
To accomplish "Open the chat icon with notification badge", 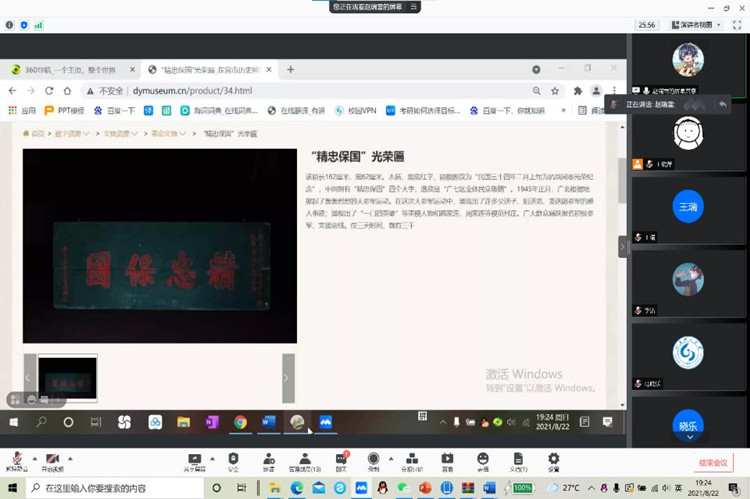I will coord(341,459).
